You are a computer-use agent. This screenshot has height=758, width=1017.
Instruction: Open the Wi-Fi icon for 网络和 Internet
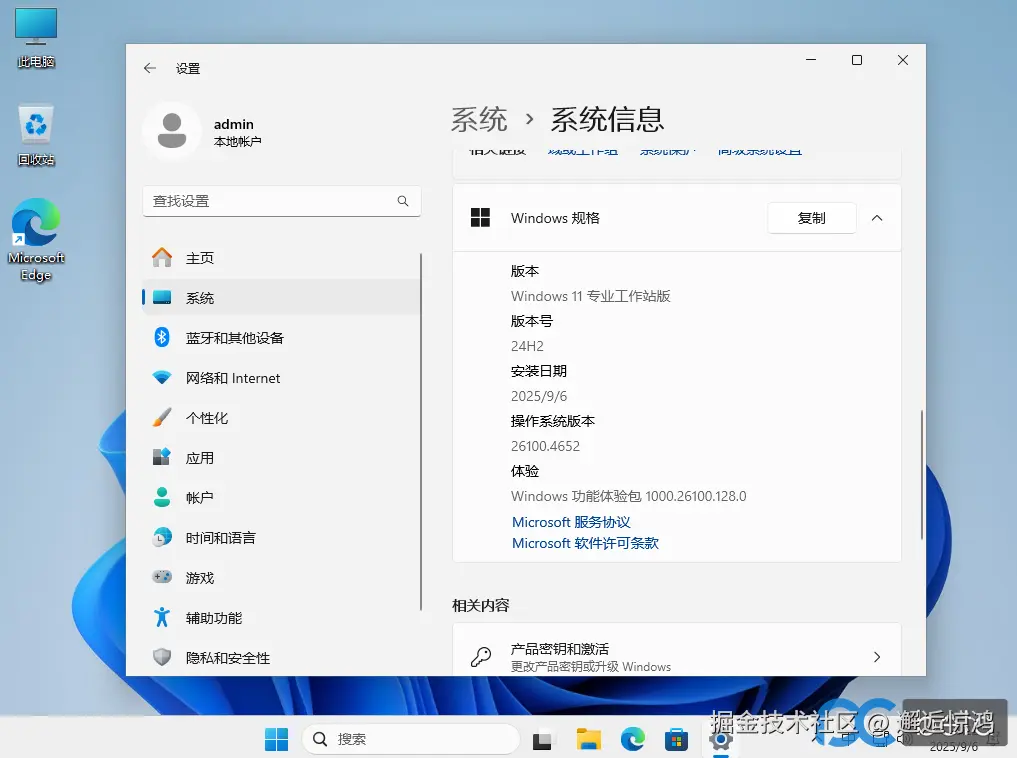point(162,377)
